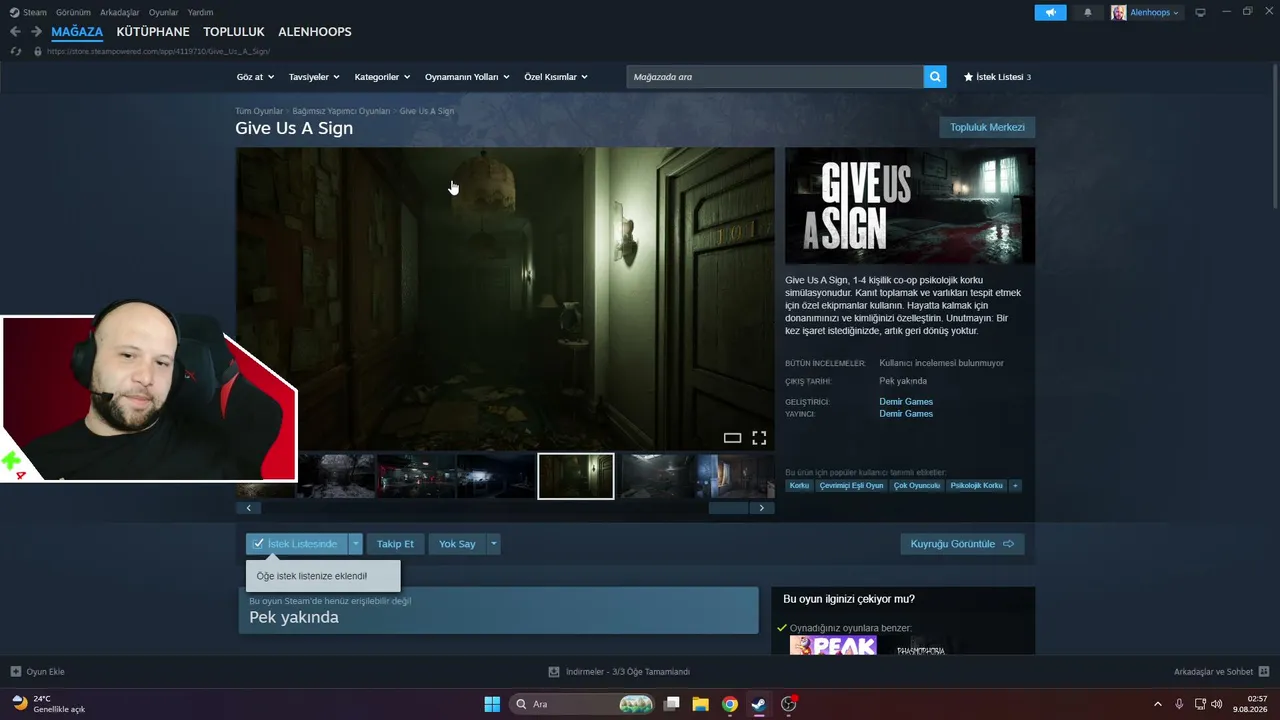The height and width of the screenshot is (720, 1280).
Task: Click the Tüm Oyunlar breadcrumb
Action: pyautogui.click(x=259, y=111)
